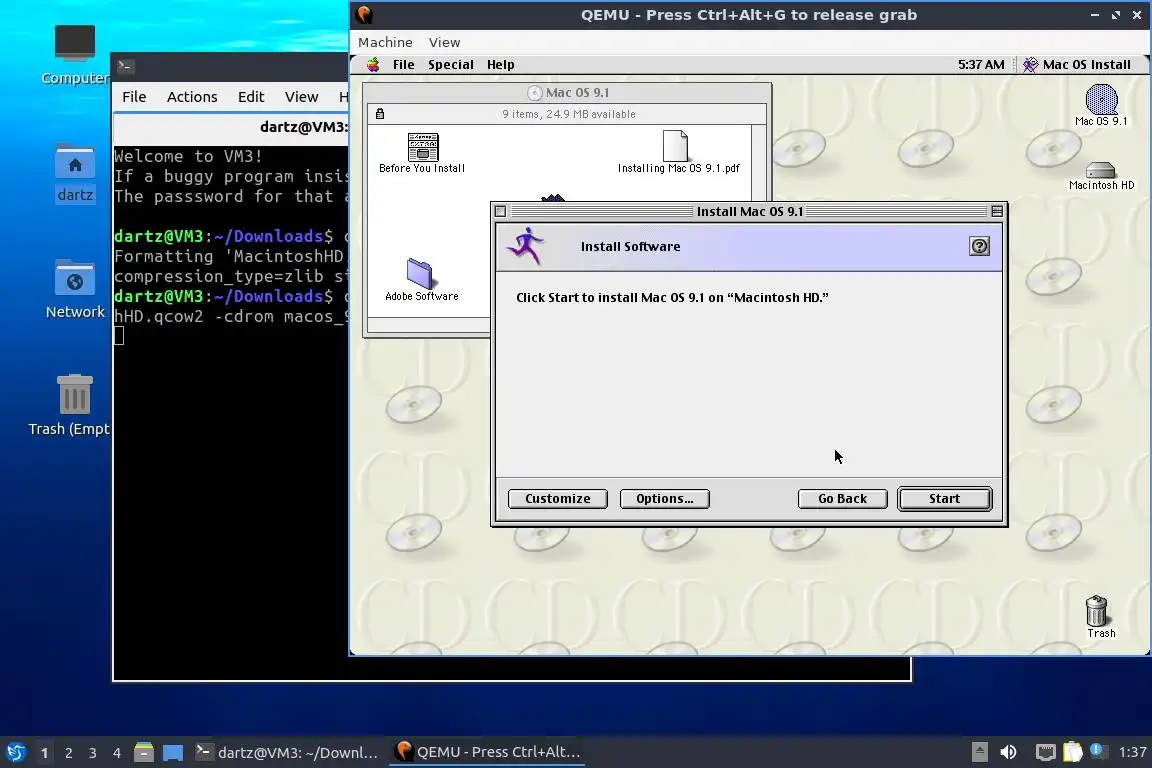1152x768 pixels.
Task: Open the Mac OS File menu
Action: tap(403, 65)
